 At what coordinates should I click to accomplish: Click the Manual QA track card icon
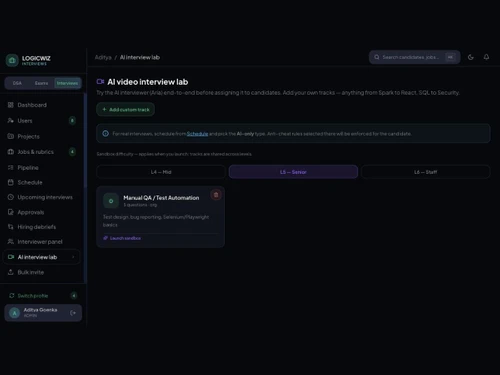pyautogui.click(x=111, y=201)
